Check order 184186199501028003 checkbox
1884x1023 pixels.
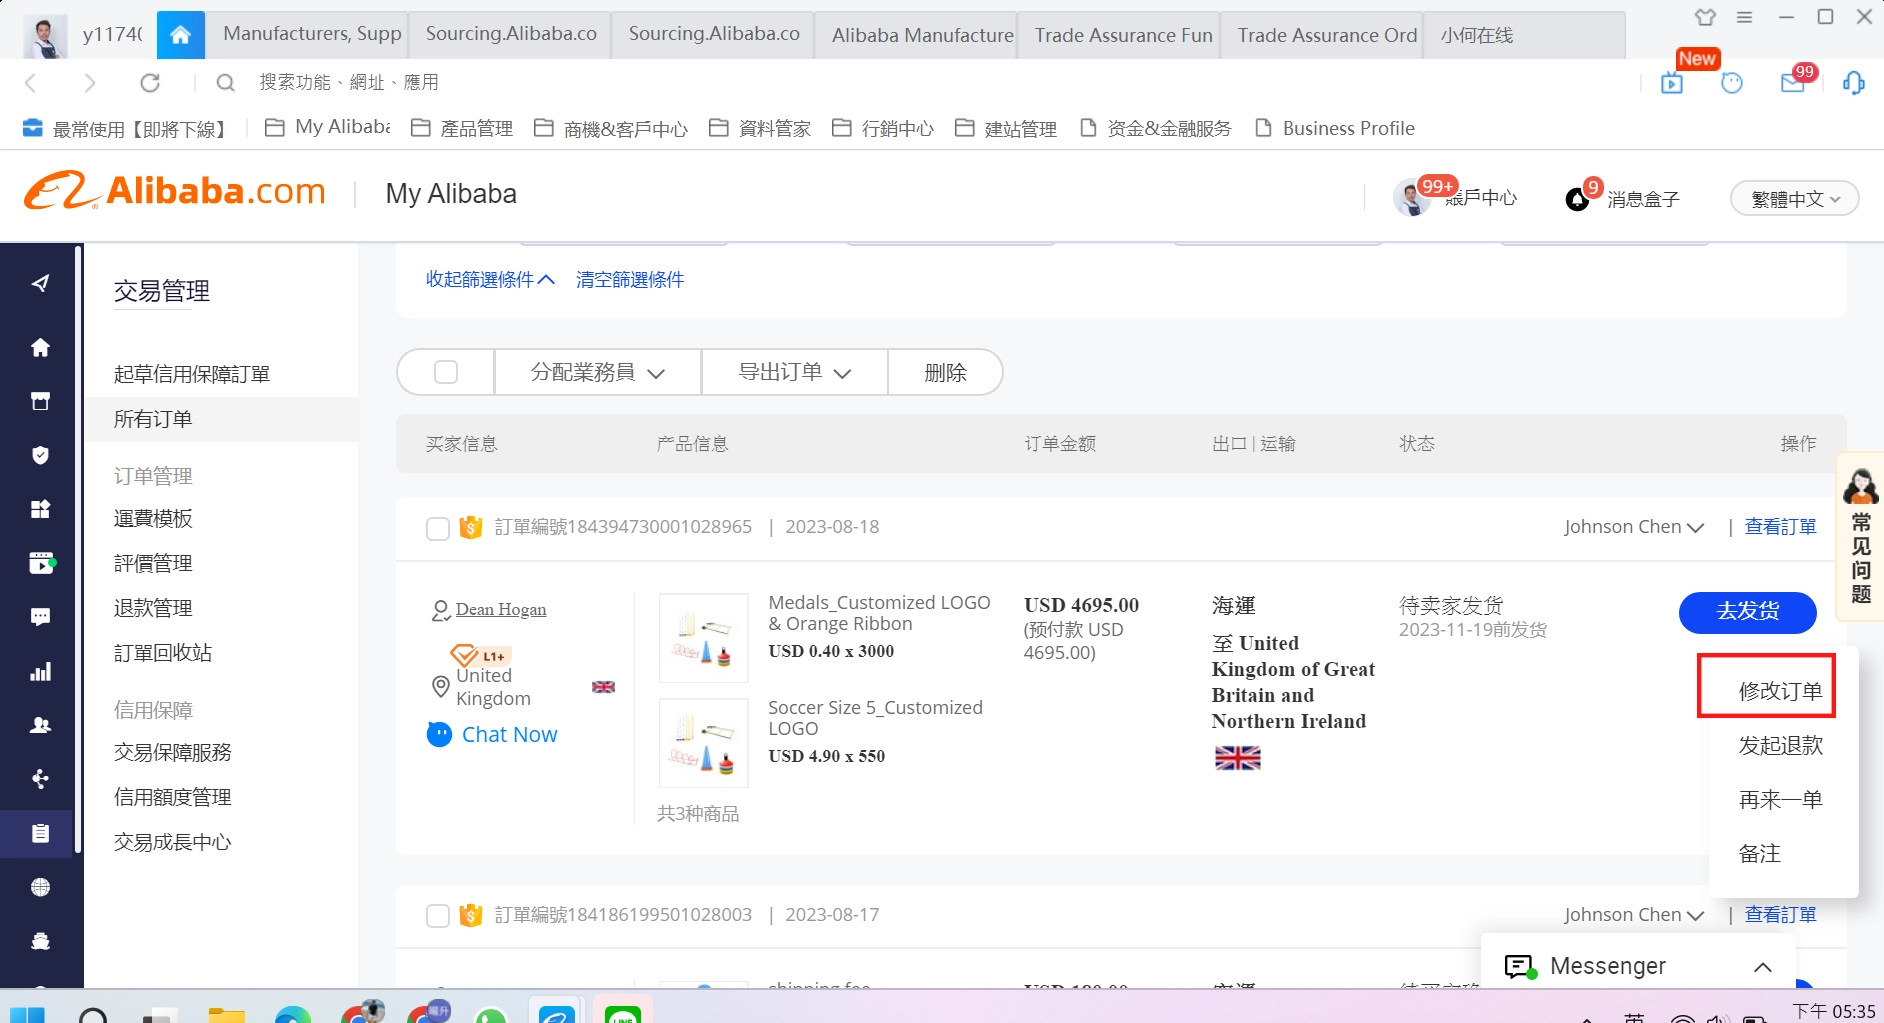(438, 916)
